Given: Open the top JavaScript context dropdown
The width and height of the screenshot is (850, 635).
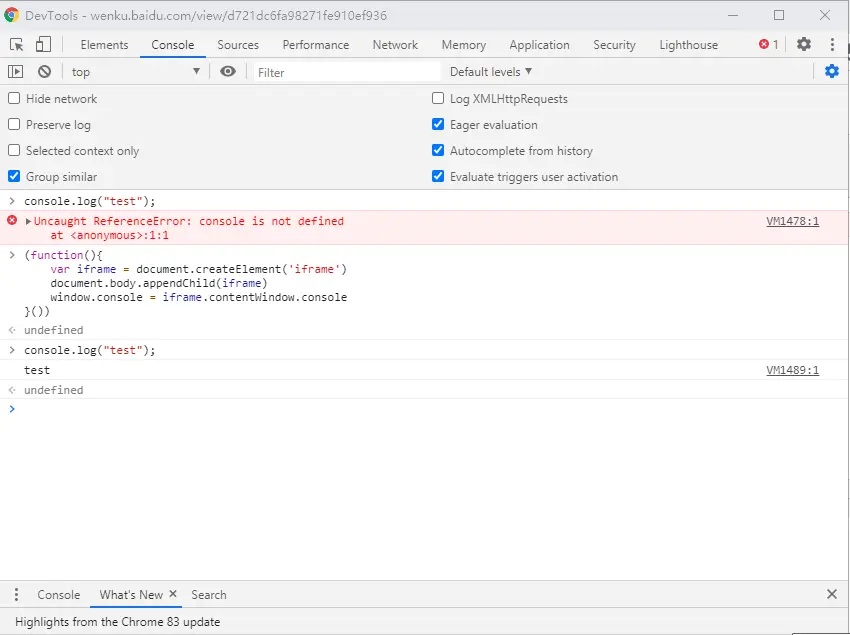Looking at the screenshot, I should click(135, 71).
